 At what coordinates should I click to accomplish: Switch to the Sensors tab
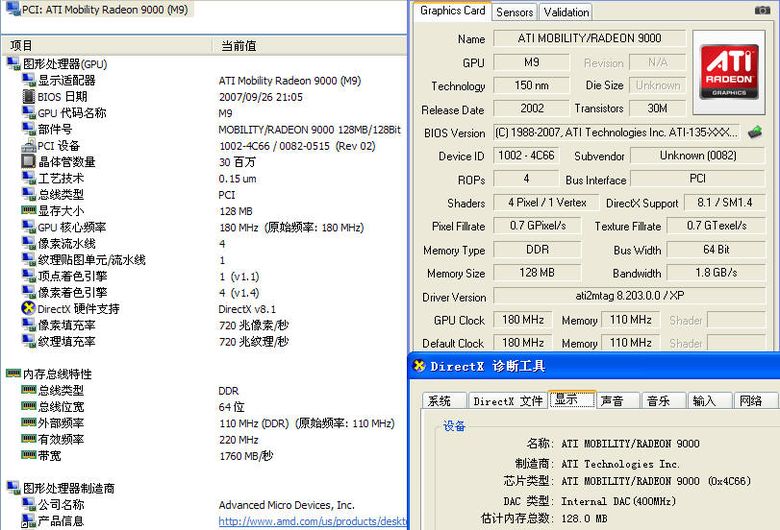coord(514,12)
